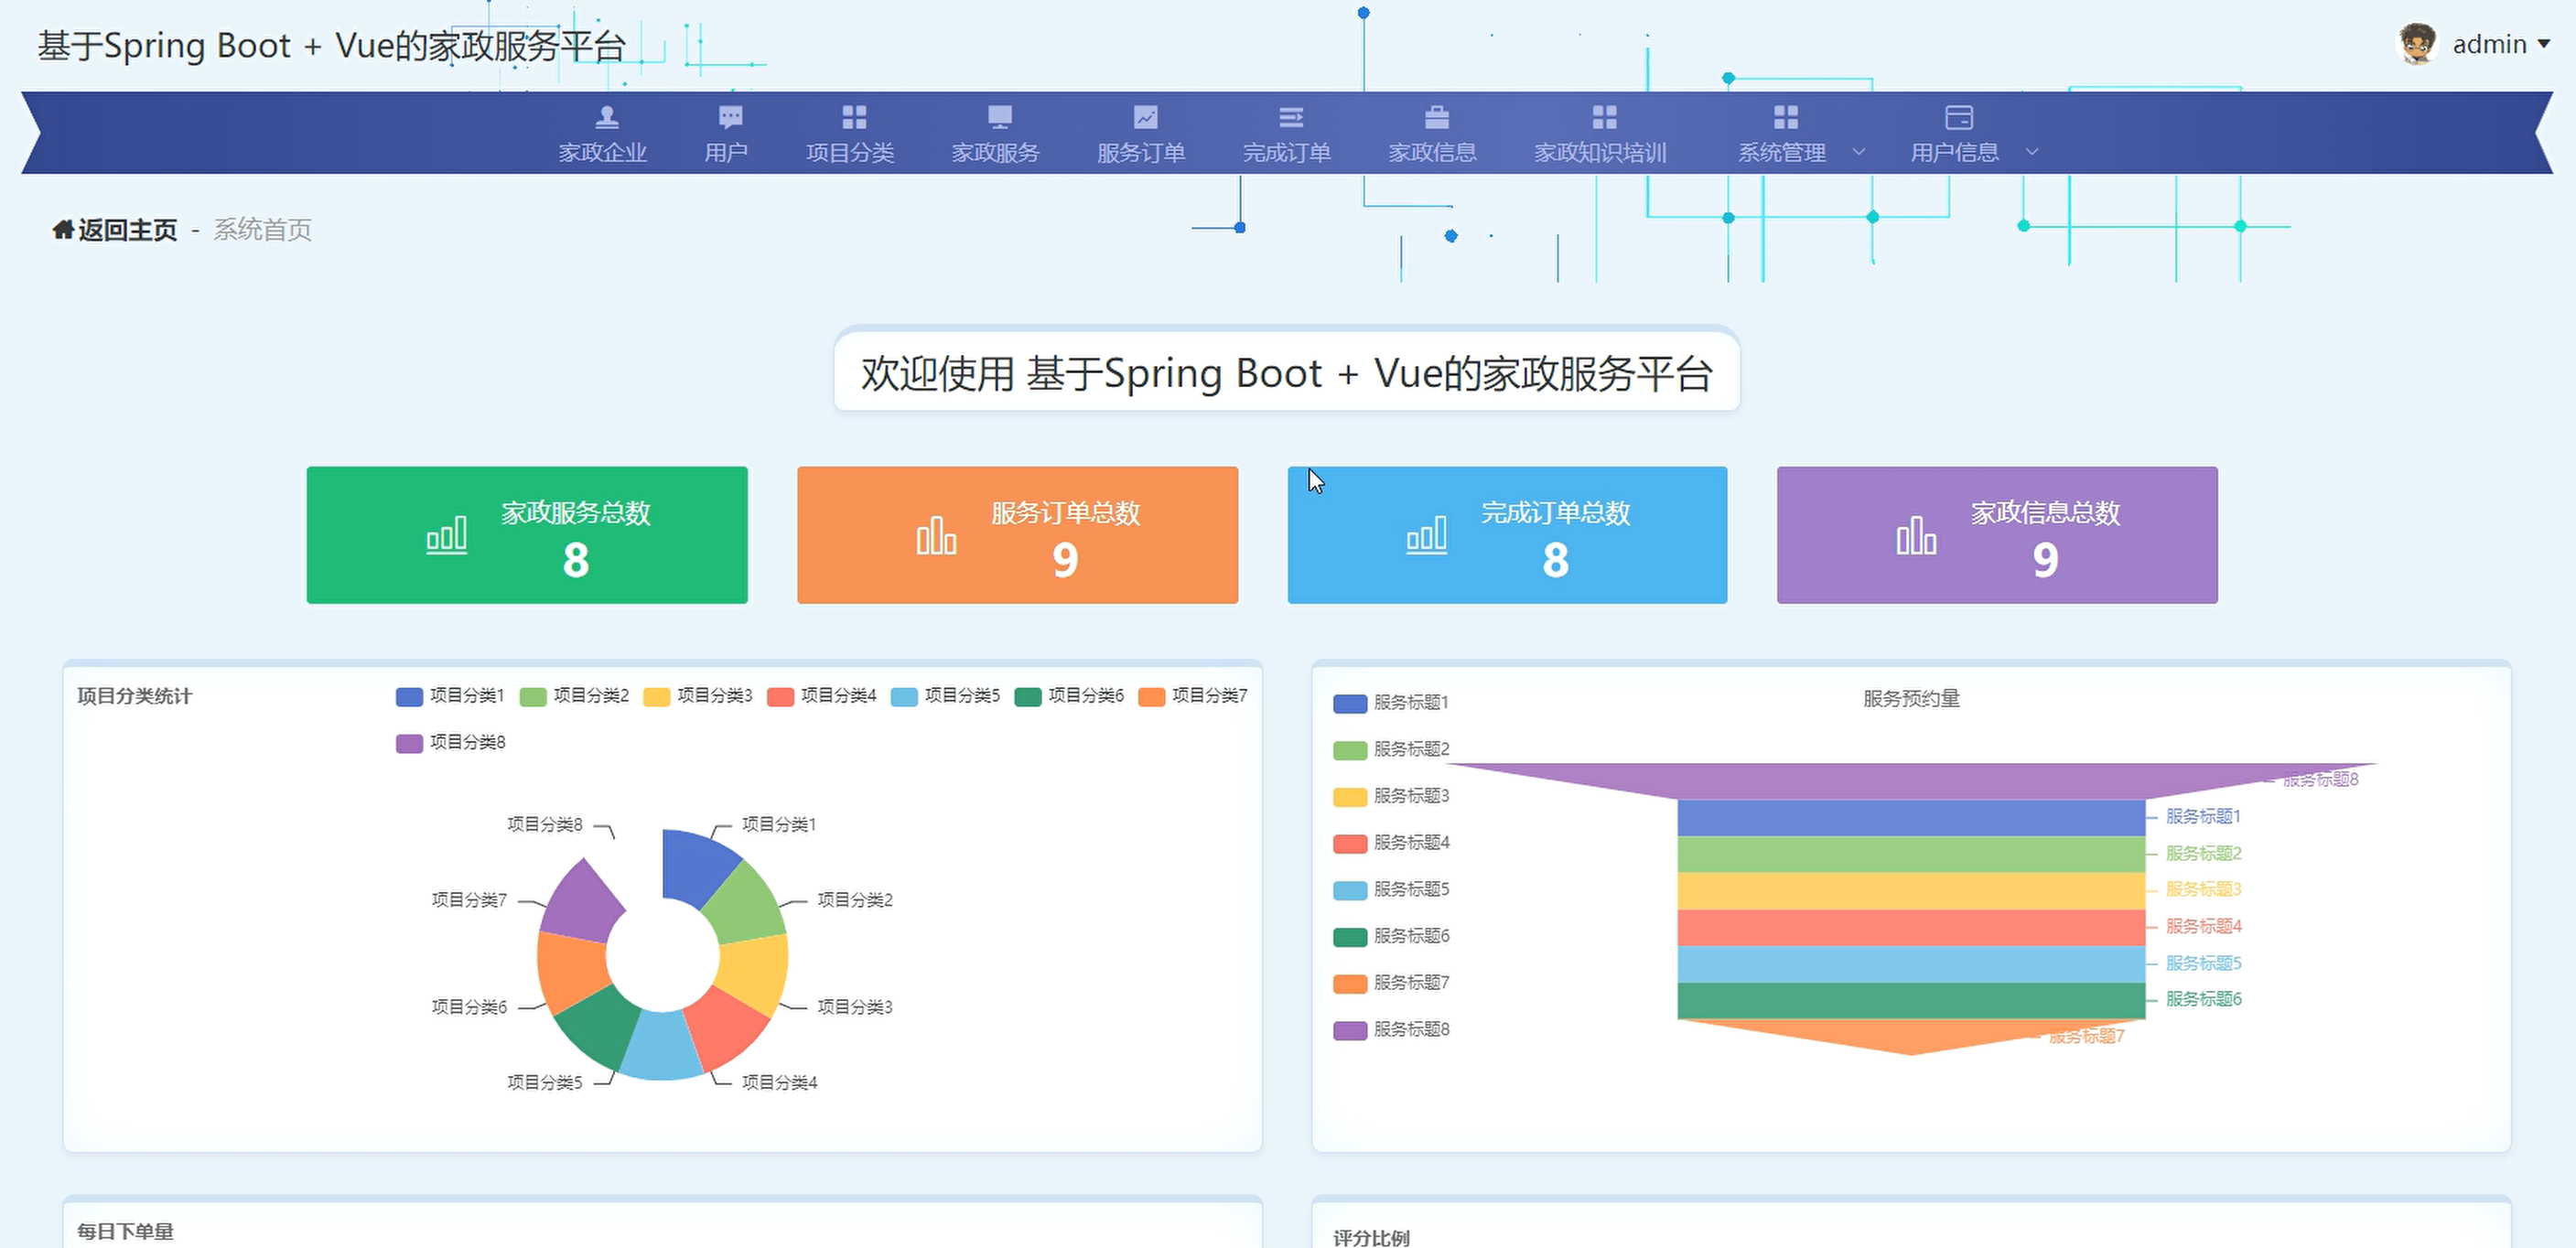
Task: Toggle 项目分类5 legend in pie chart
Action: (945, 696)
